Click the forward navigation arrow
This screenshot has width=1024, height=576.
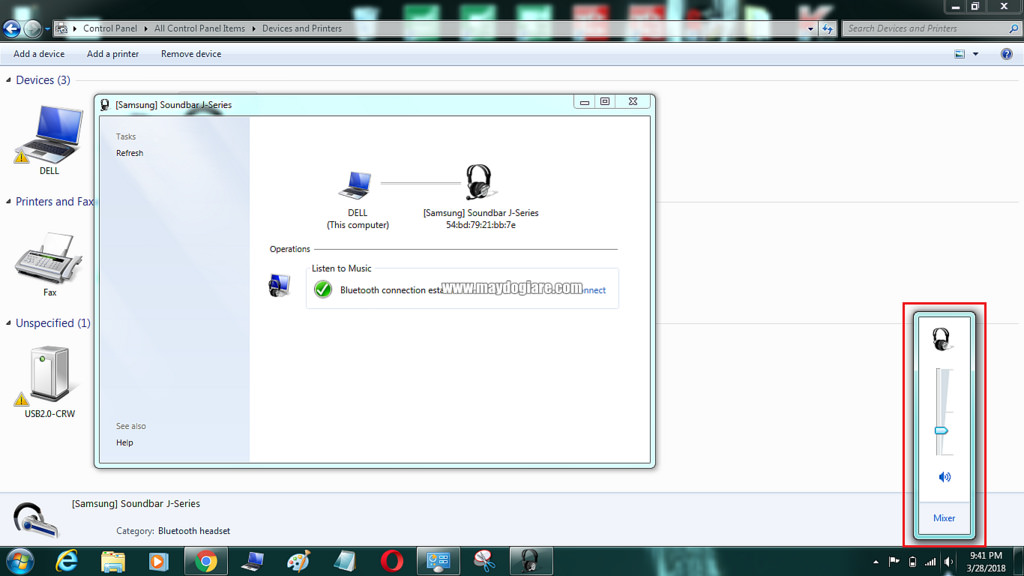click(32, 29)
